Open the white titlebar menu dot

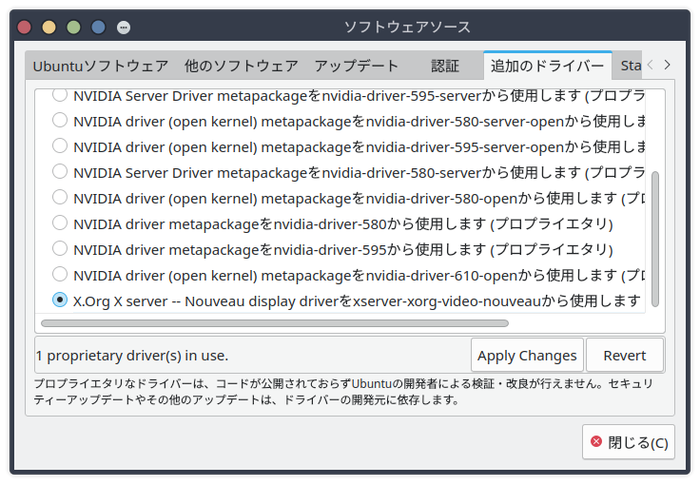[123, 28]
